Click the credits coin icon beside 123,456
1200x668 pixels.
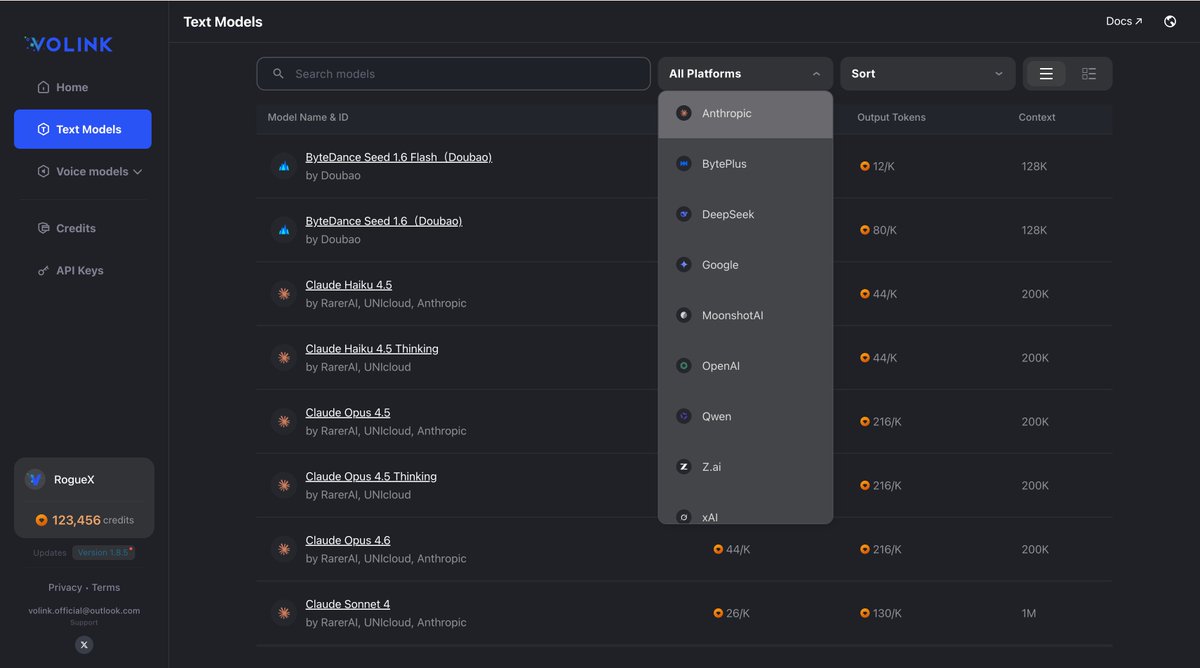coord(41,520)
